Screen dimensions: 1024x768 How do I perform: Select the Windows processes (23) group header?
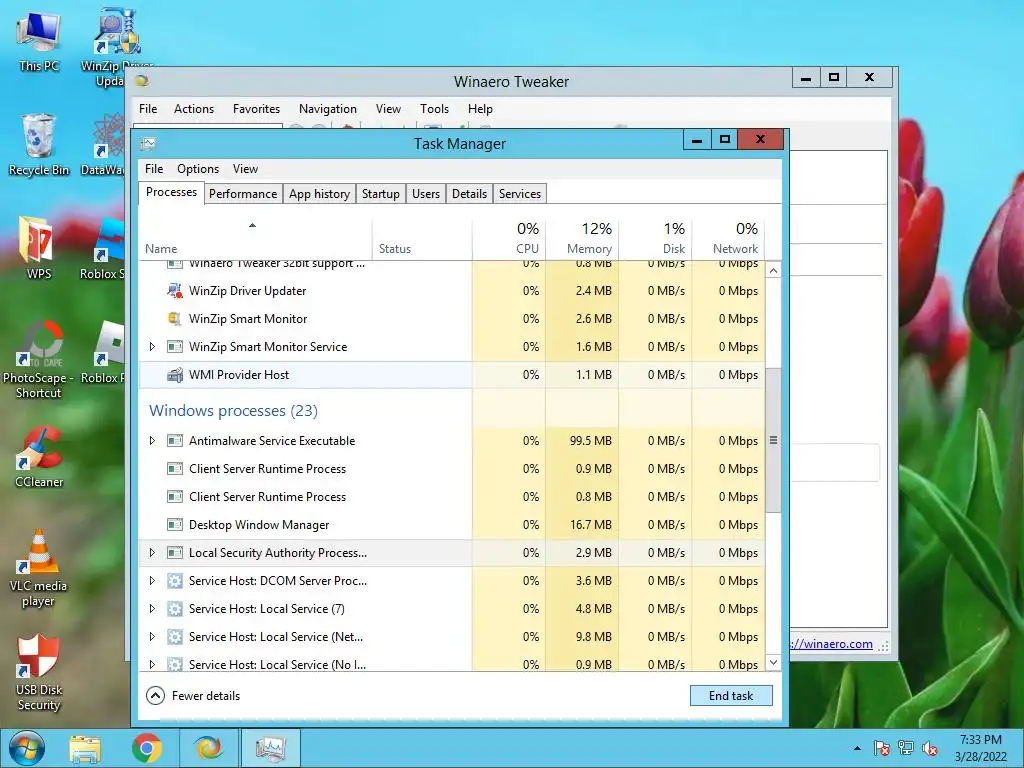tap(233, 411)
